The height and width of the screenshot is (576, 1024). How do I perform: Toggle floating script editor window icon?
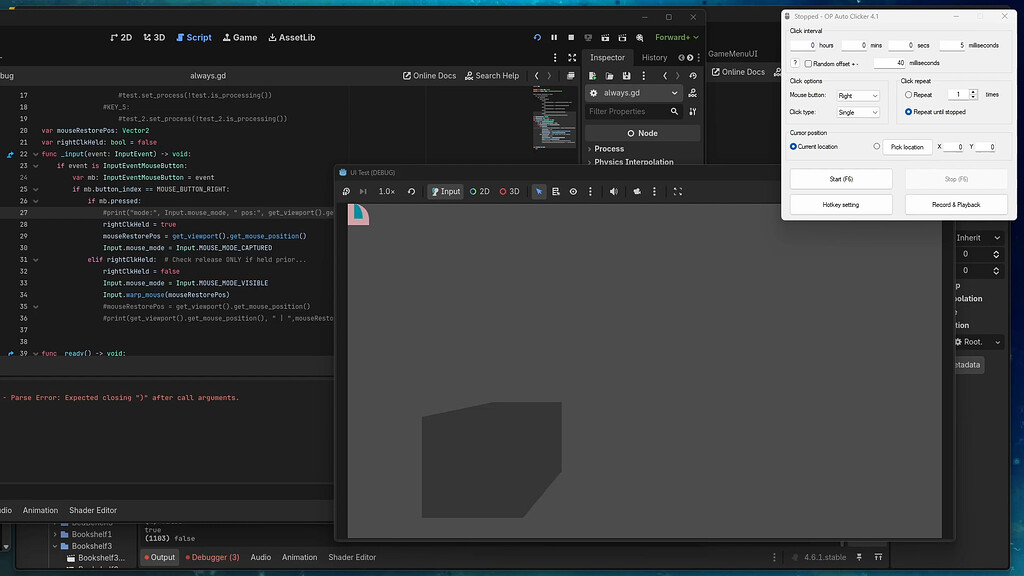[570, 76]
